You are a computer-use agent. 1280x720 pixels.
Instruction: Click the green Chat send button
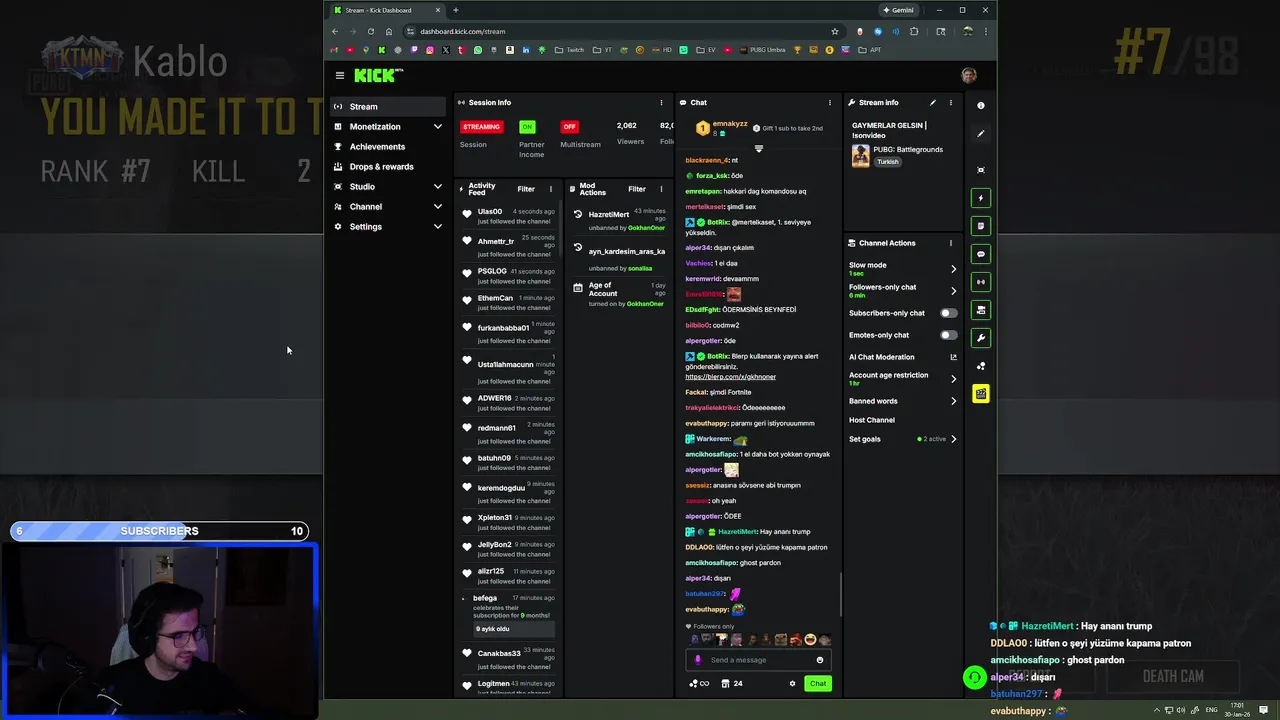click(x=818, y=684)
